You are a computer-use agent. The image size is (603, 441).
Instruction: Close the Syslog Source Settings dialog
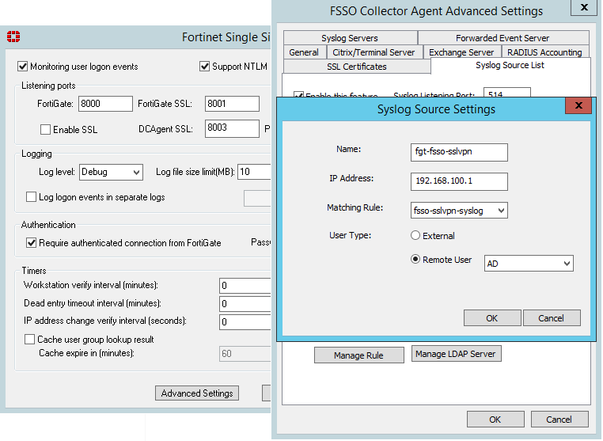(577, 106)
